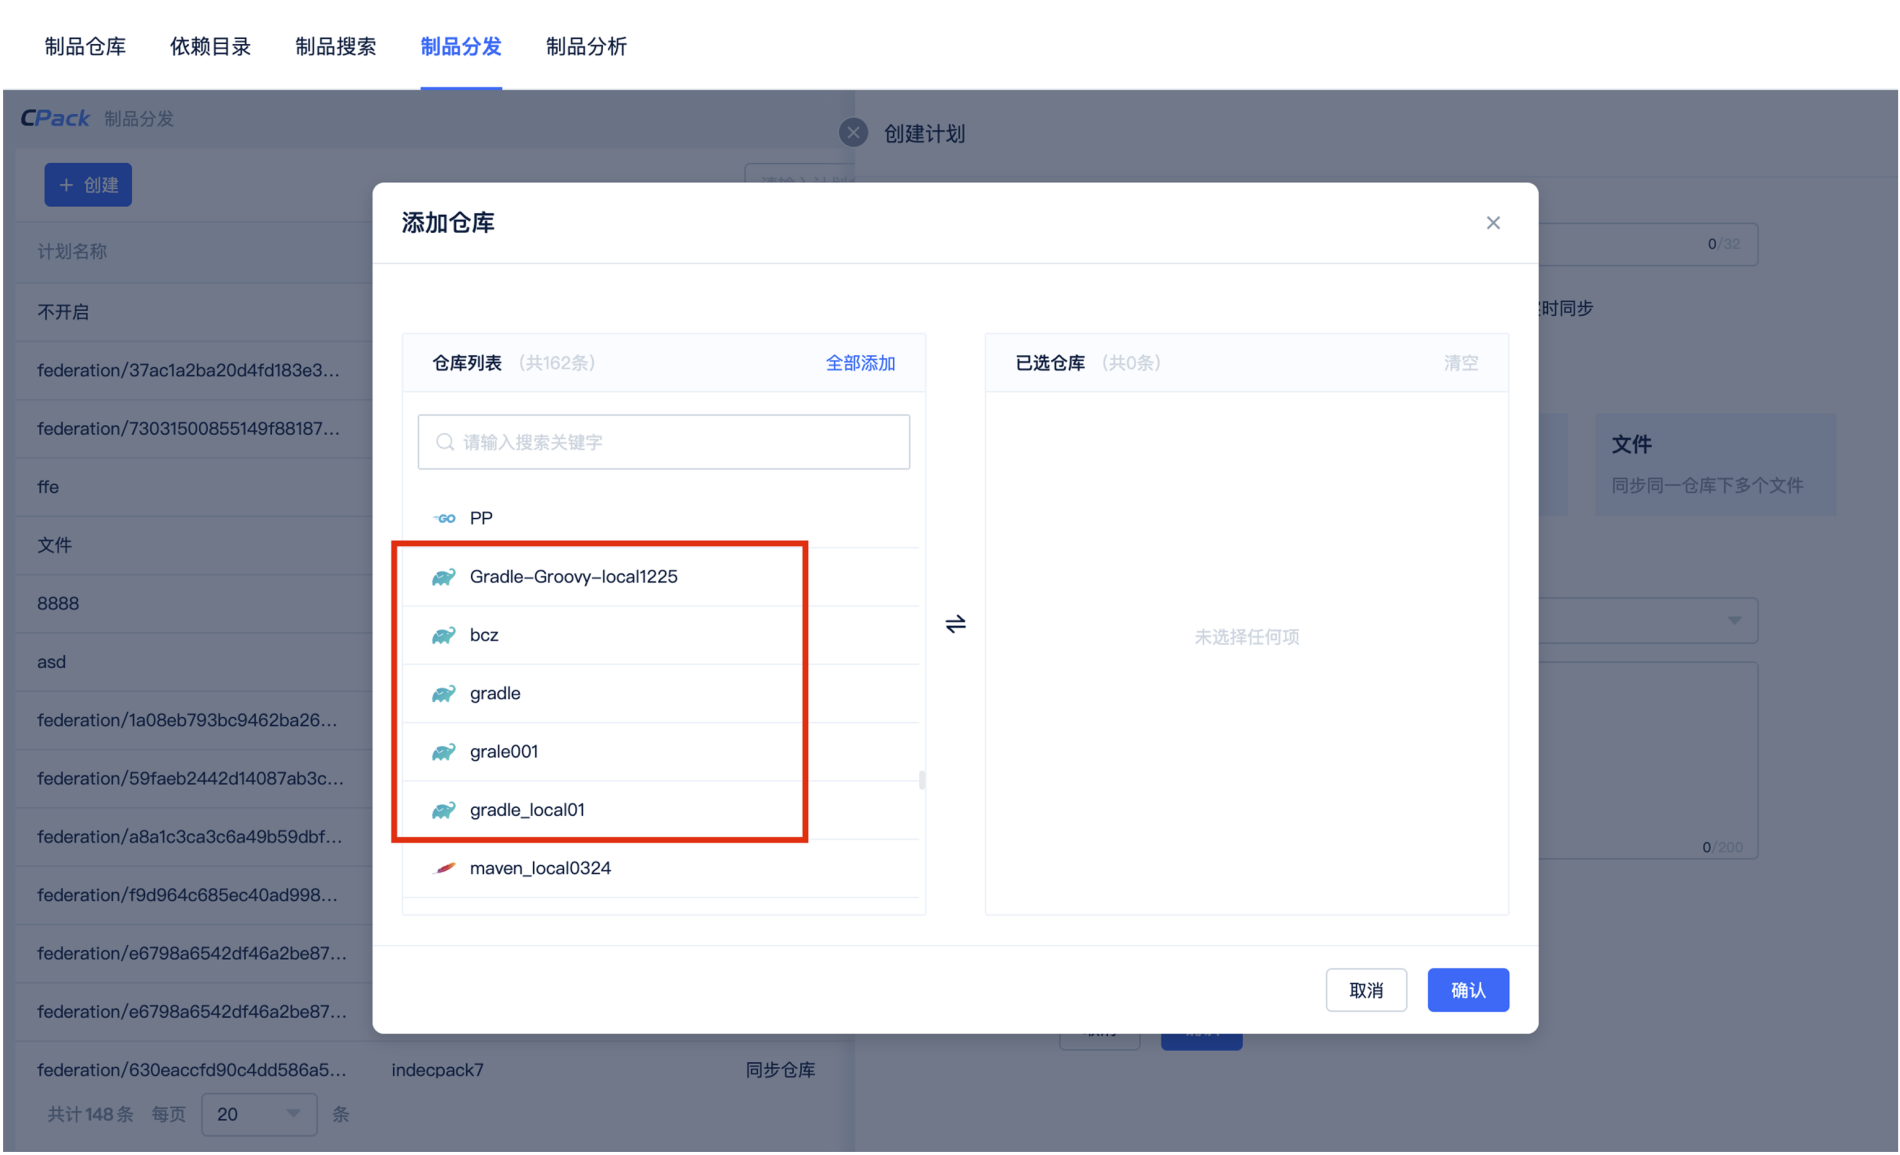The height and width of the screenshot is (1155, 1900).
Task: Focus the repository search keyword field
Action: [664, 442]
